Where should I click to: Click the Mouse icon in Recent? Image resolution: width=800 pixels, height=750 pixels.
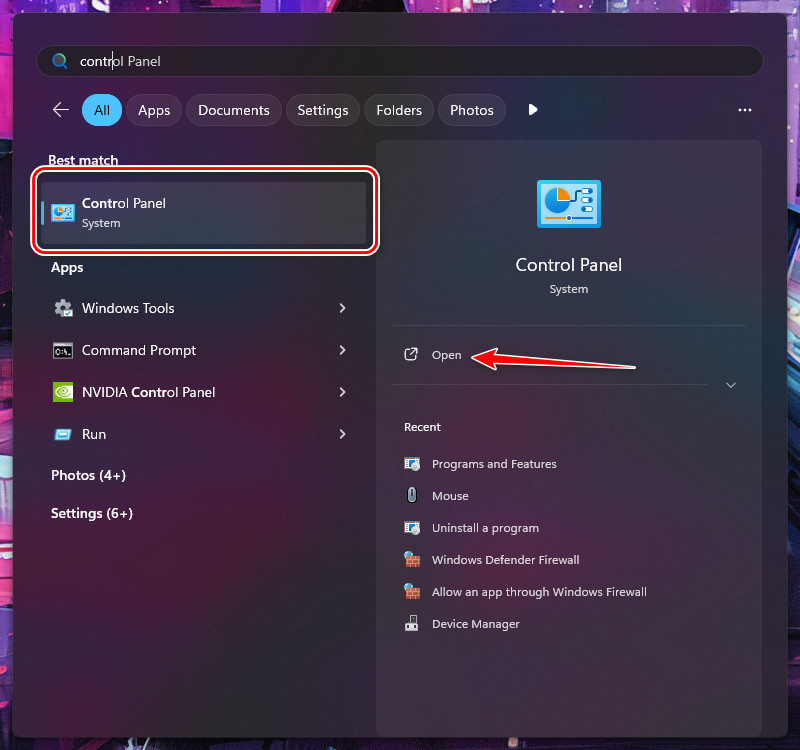(x=412, y=495)
